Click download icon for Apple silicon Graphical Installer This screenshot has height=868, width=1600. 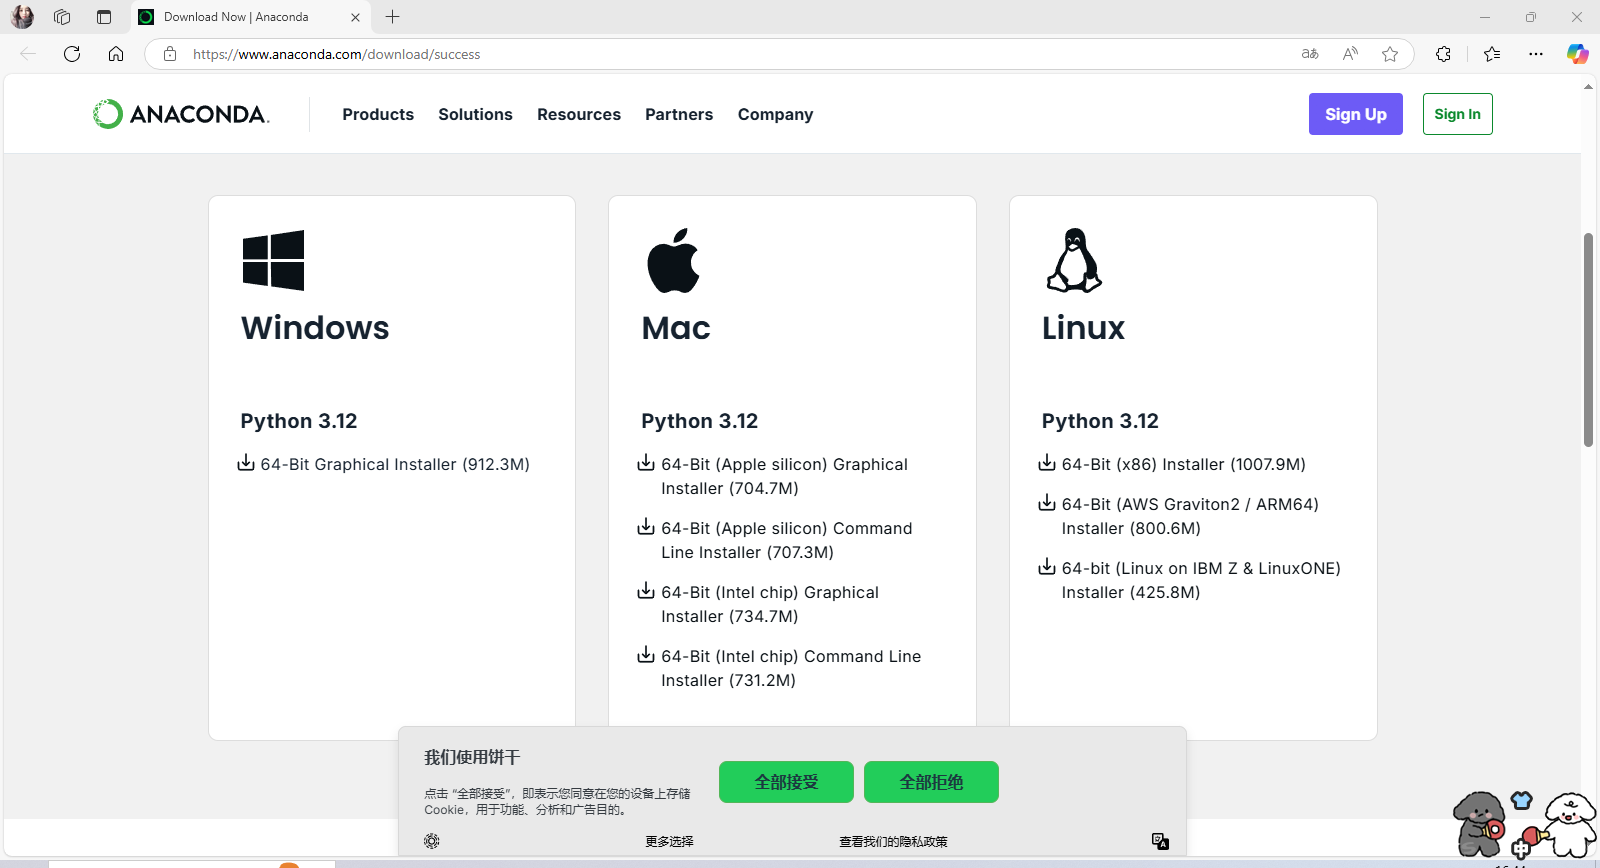tap(646, 463)
